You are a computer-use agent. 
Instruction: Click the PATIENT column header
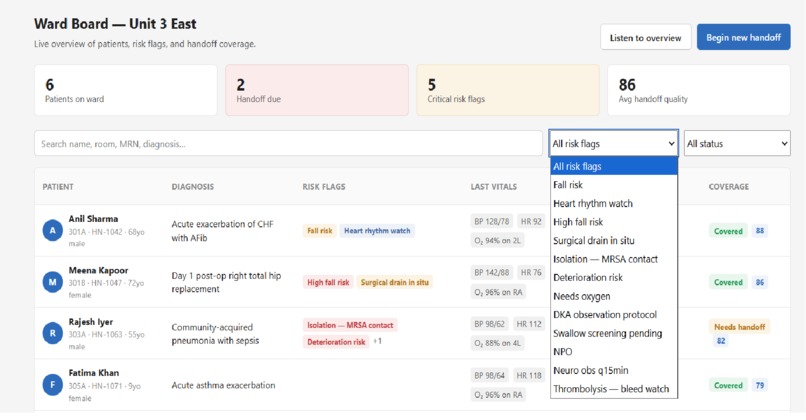tap(58, 187)
